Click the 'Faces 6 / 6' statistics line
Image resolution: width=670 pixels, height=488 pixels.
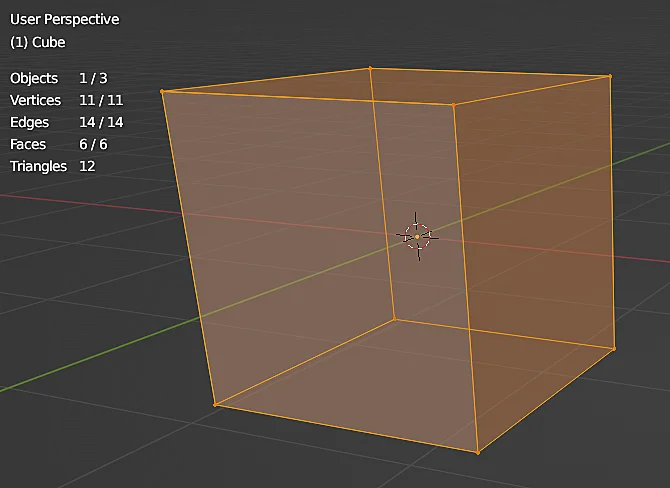coord(59,144)
